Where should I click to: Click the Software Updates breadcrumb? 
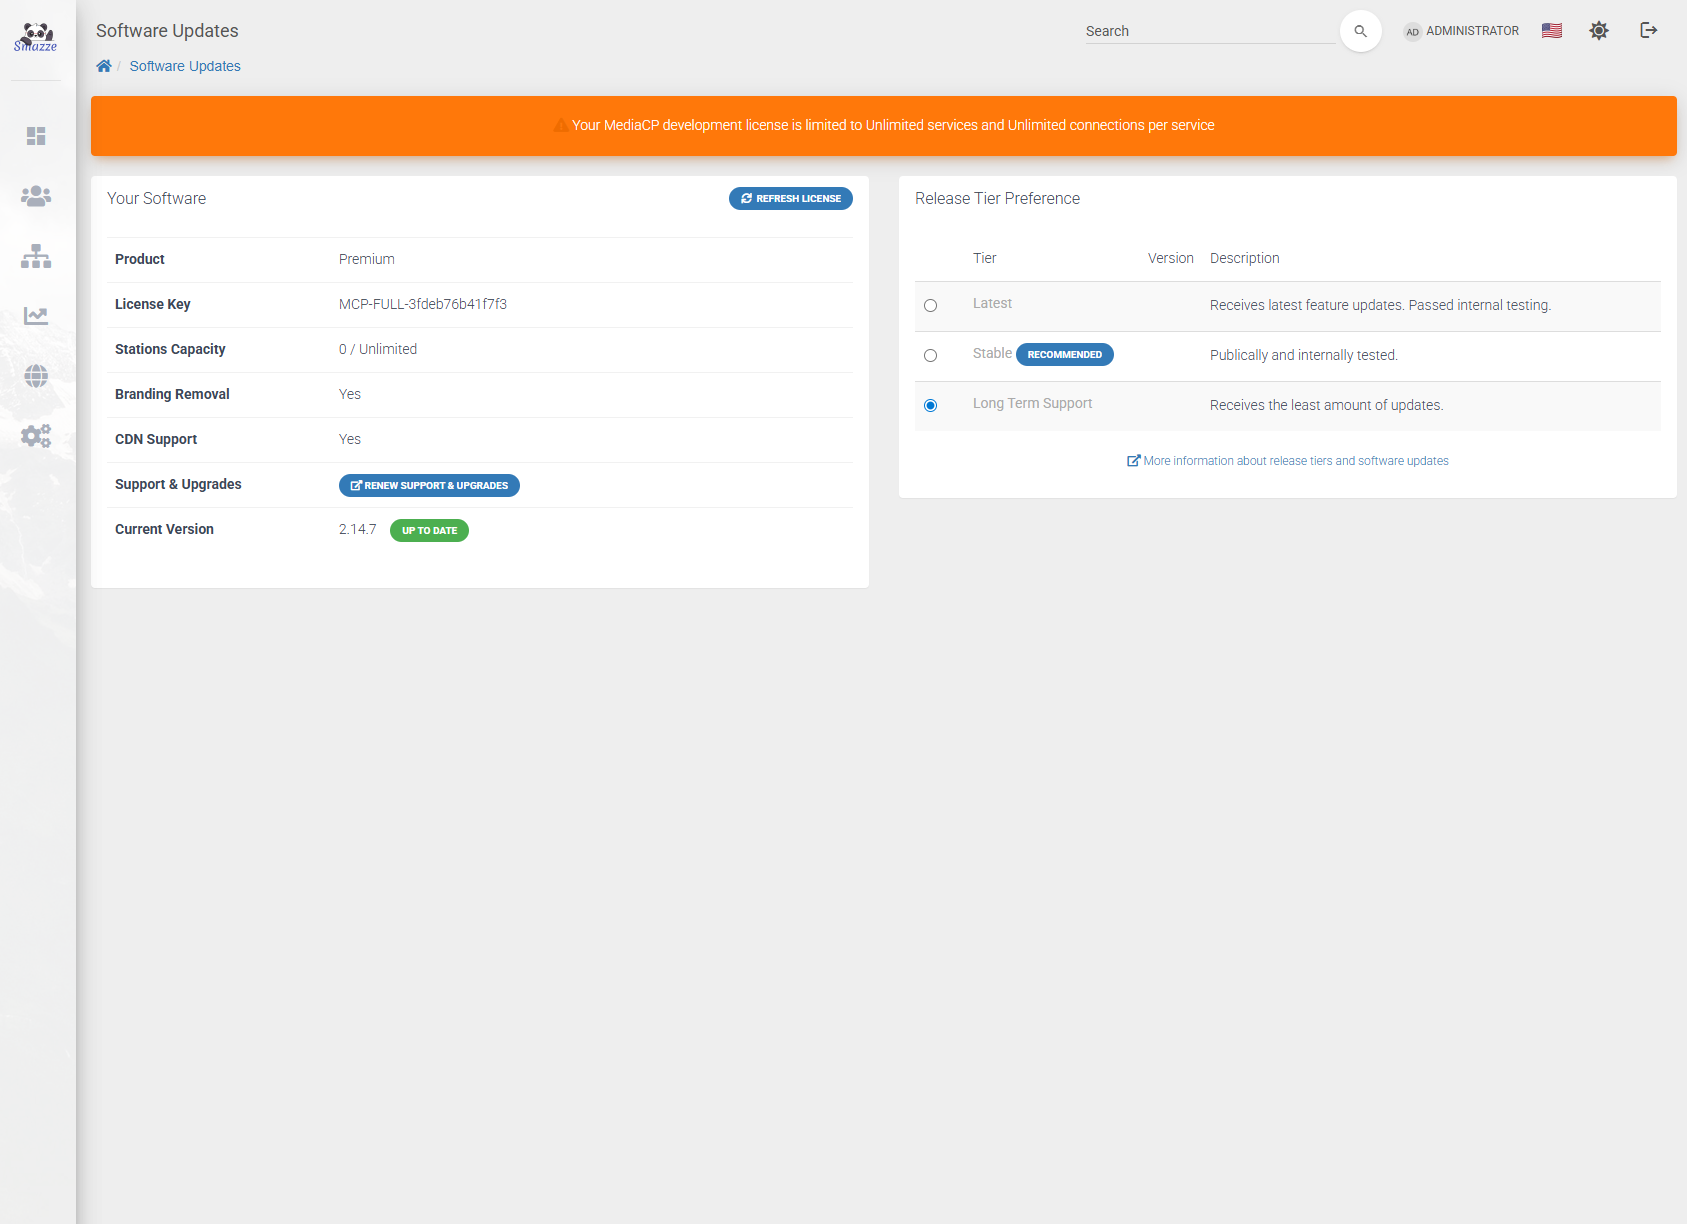click(x=185, y=66)
